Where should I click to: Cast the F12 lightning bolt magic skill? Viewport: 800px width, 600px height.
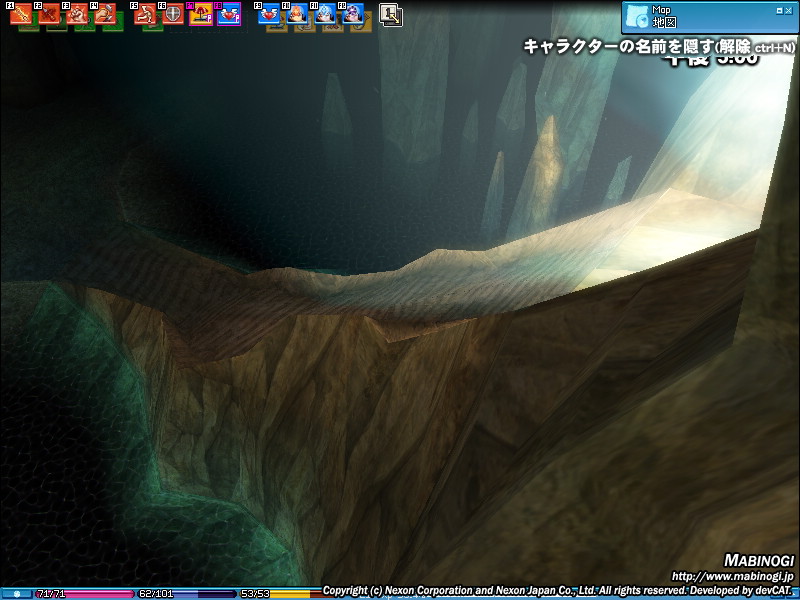coord(353,14)
